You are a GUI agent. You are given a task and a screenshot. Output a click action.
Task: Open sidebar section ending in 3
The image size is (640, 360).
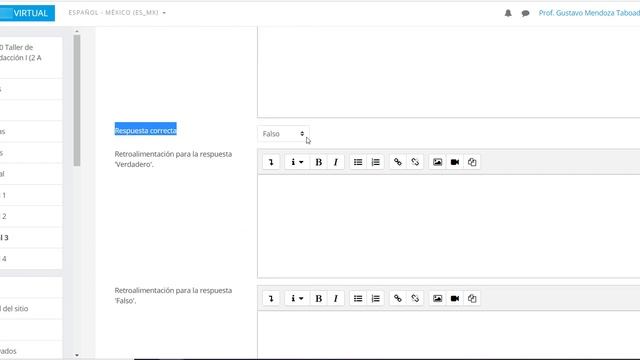pyautogui.click(x=31, y=238)
